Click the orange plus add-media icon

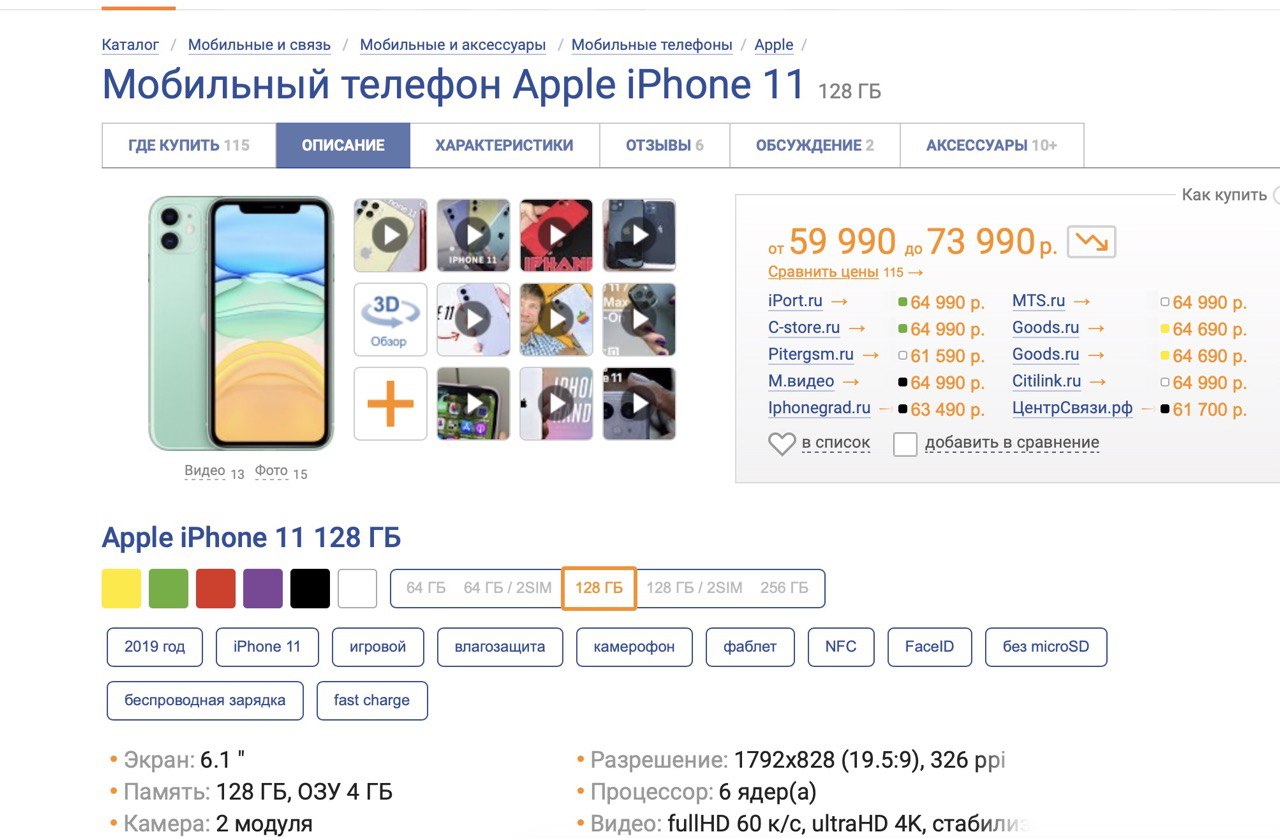[390, 404]
